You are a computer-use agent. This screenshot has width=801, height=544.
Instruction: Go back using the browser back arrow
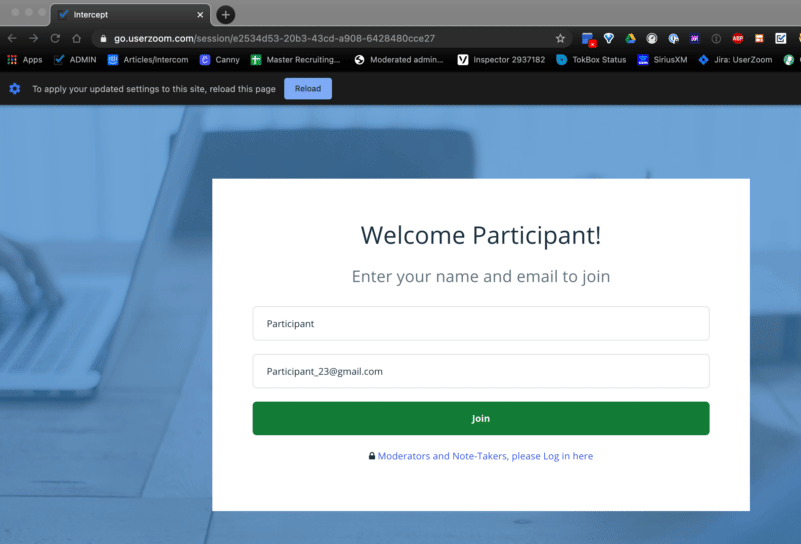[12, 38]
